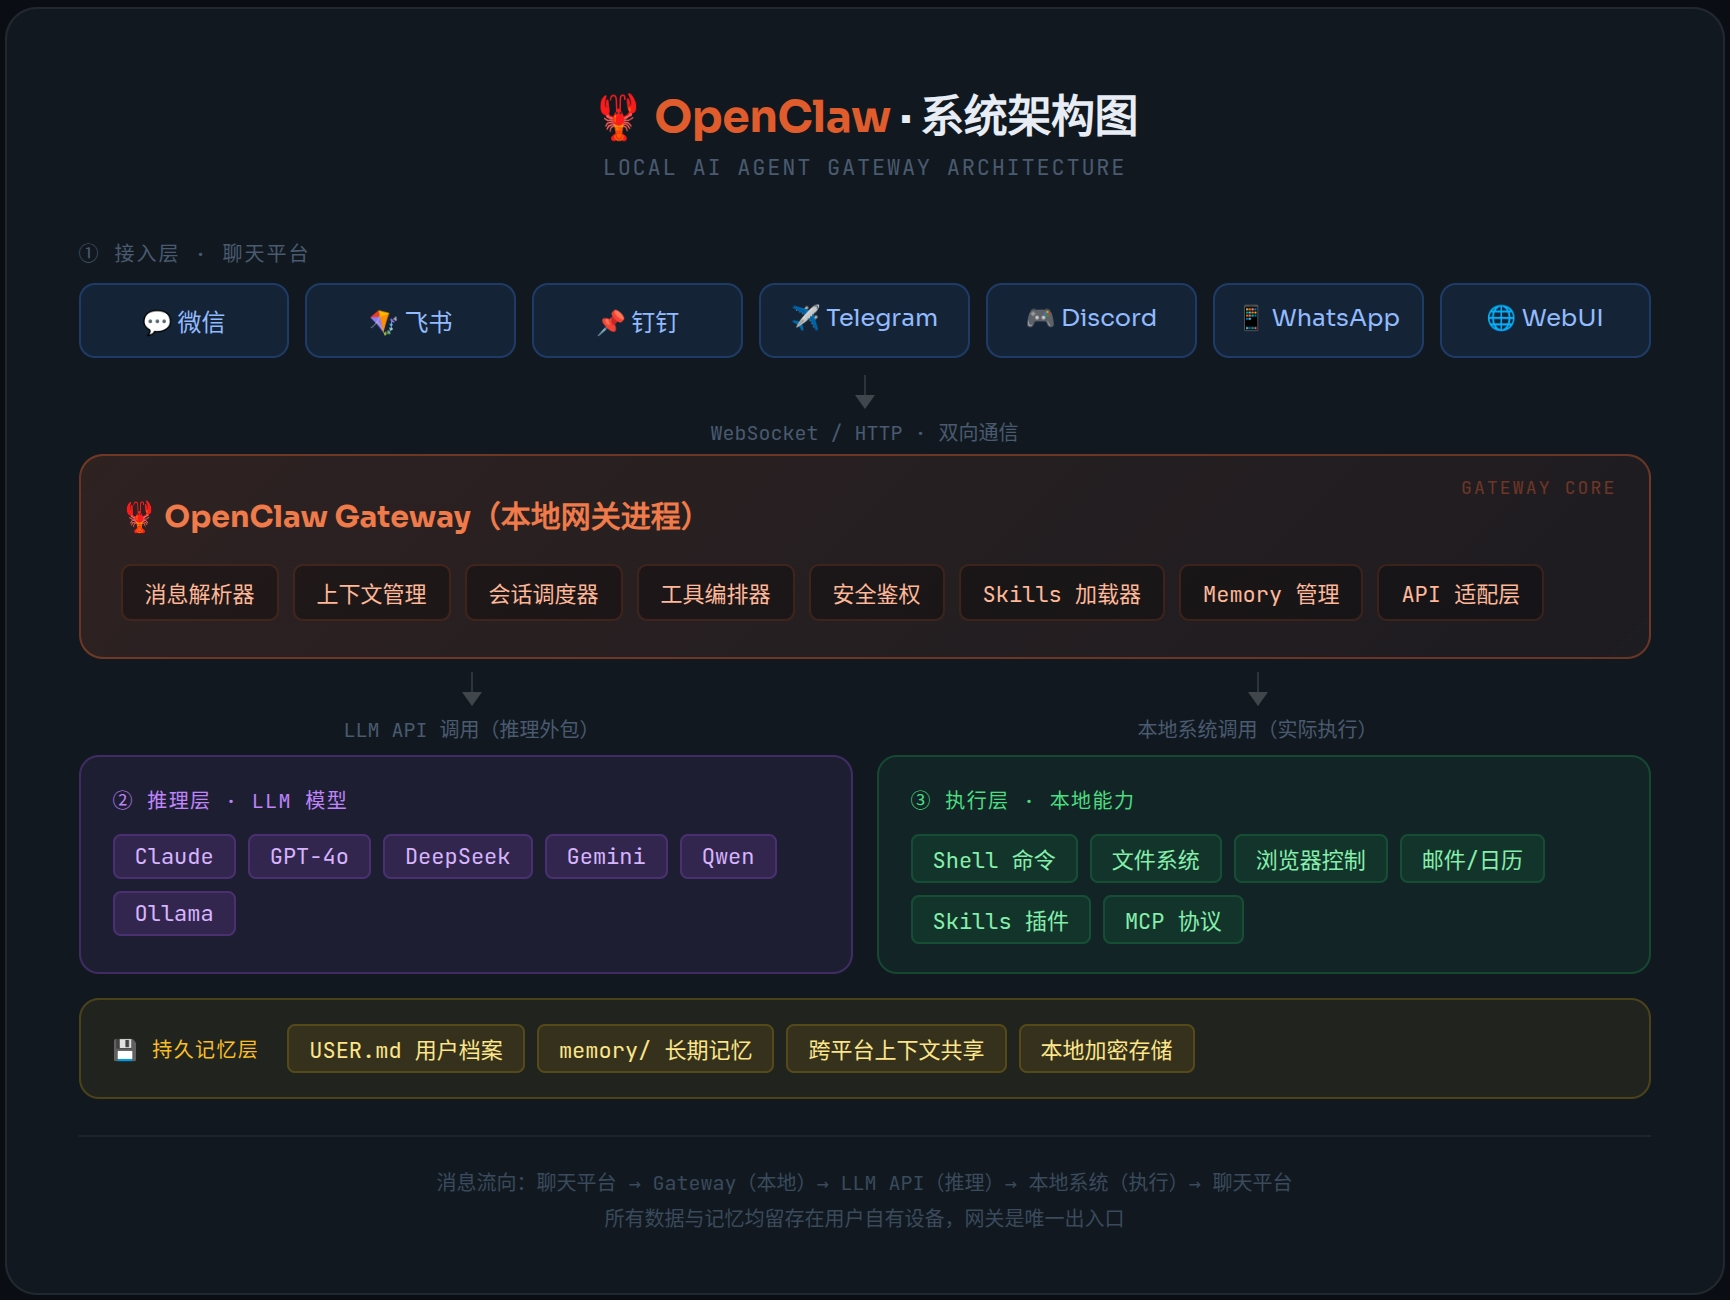Click the Memory 管理 module chip

pyautogui.click(x=1271, y=593)
